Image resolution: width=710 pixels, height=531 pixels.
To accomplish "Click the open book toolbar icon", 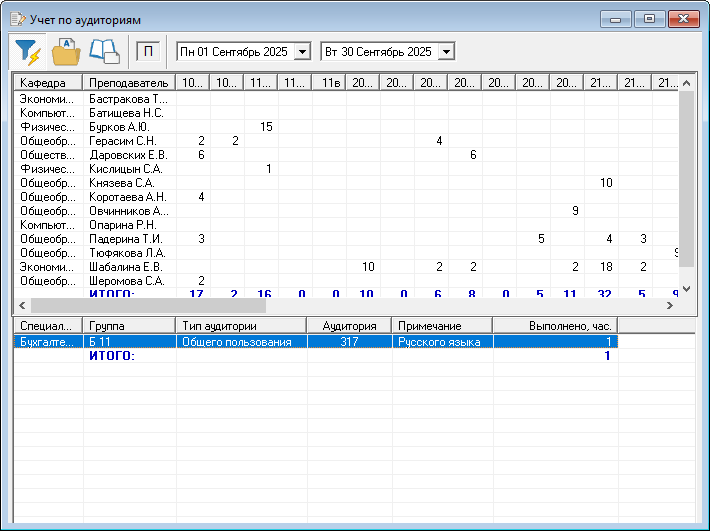I will [104, 50].
